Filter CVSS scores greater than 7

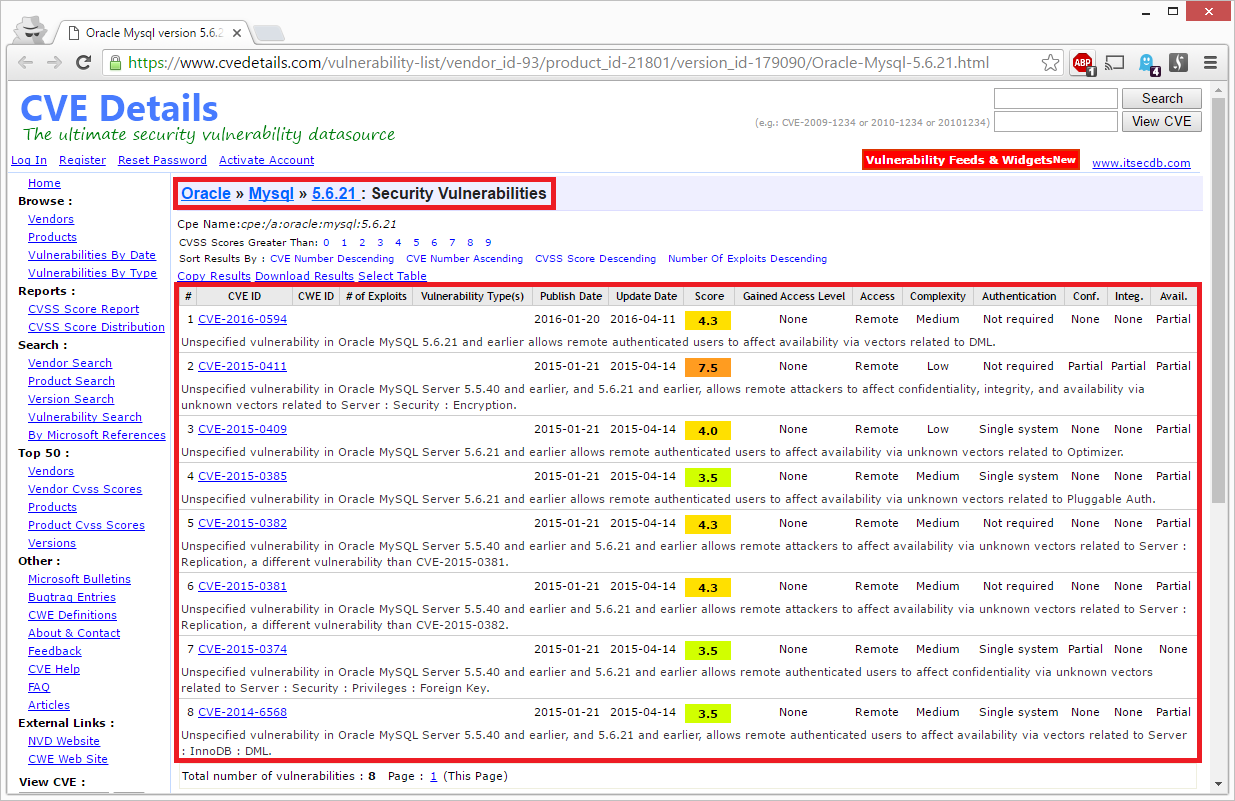point(452,242)
